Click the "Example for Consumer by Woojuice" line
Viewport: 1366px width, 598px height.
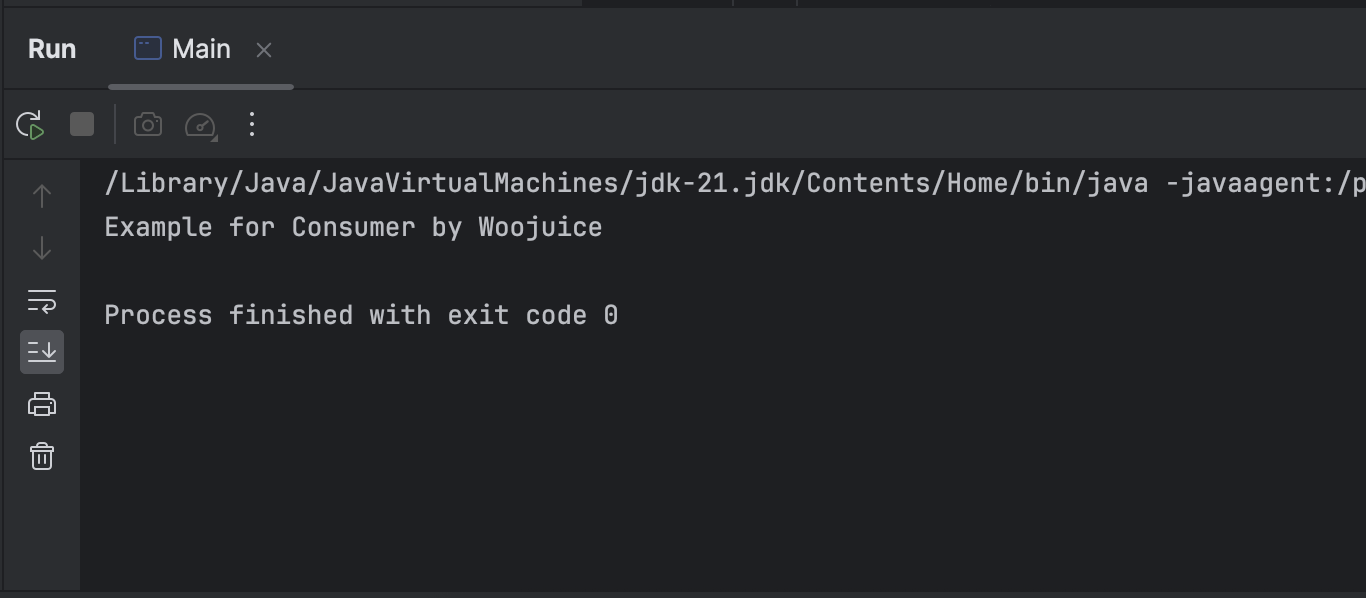(353, 227)
